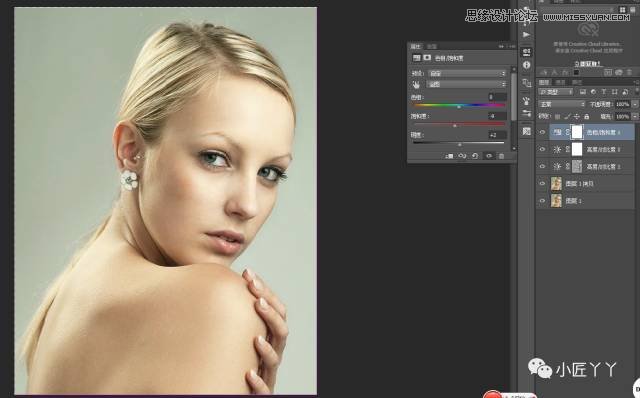Open the fill slider dropdown arrow
The image size is (640, 398).
635,117
